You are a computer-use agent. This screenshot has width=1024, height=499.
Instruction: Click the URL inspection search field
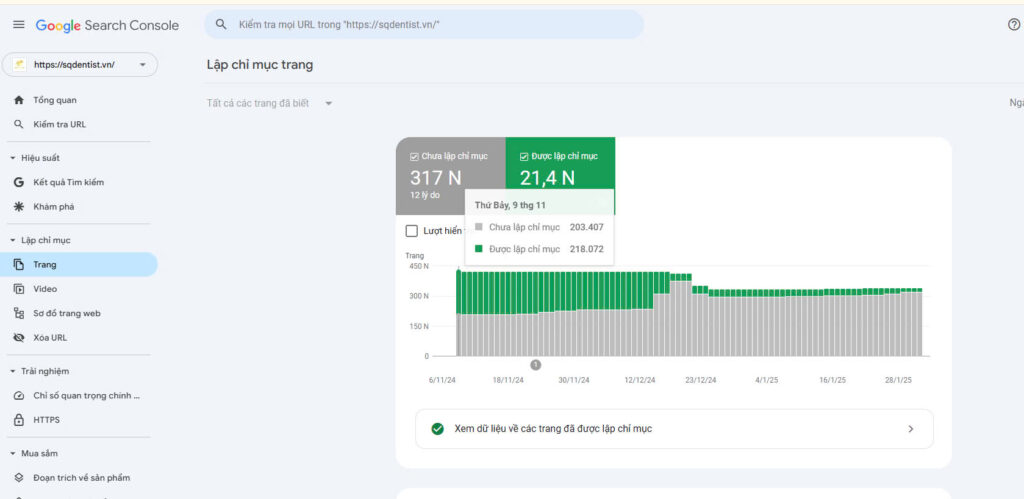[x=424, y=24]
